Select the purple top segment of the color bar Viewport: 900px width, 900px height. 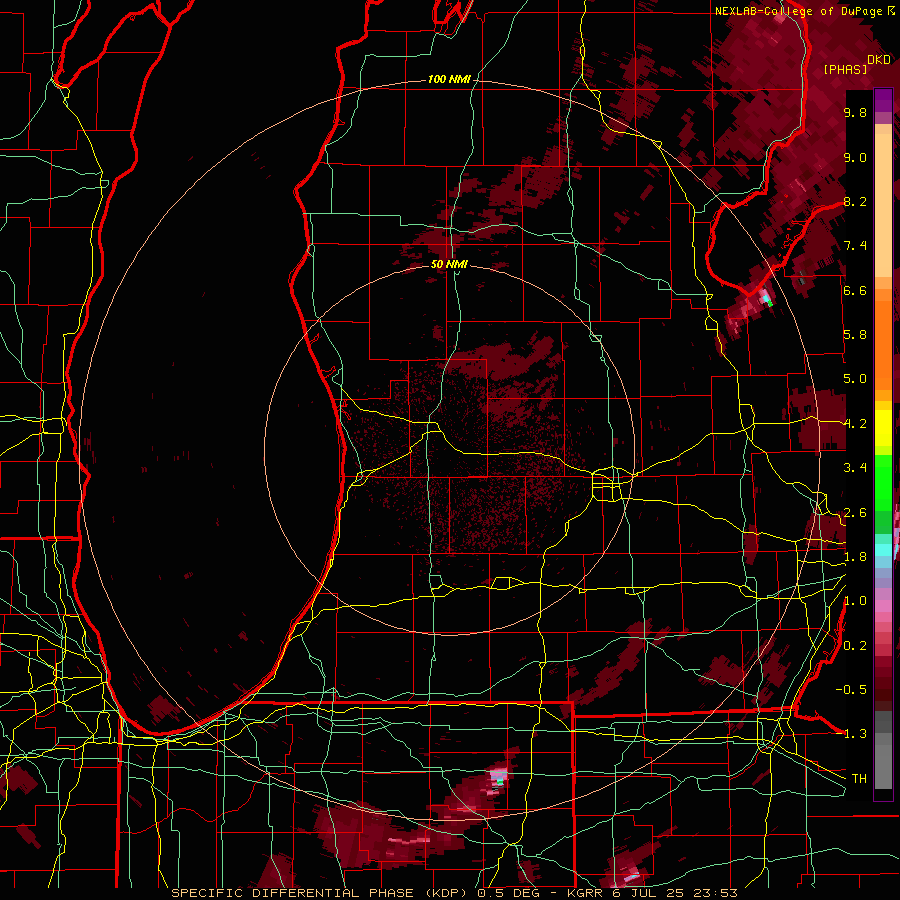click(883, 99)
